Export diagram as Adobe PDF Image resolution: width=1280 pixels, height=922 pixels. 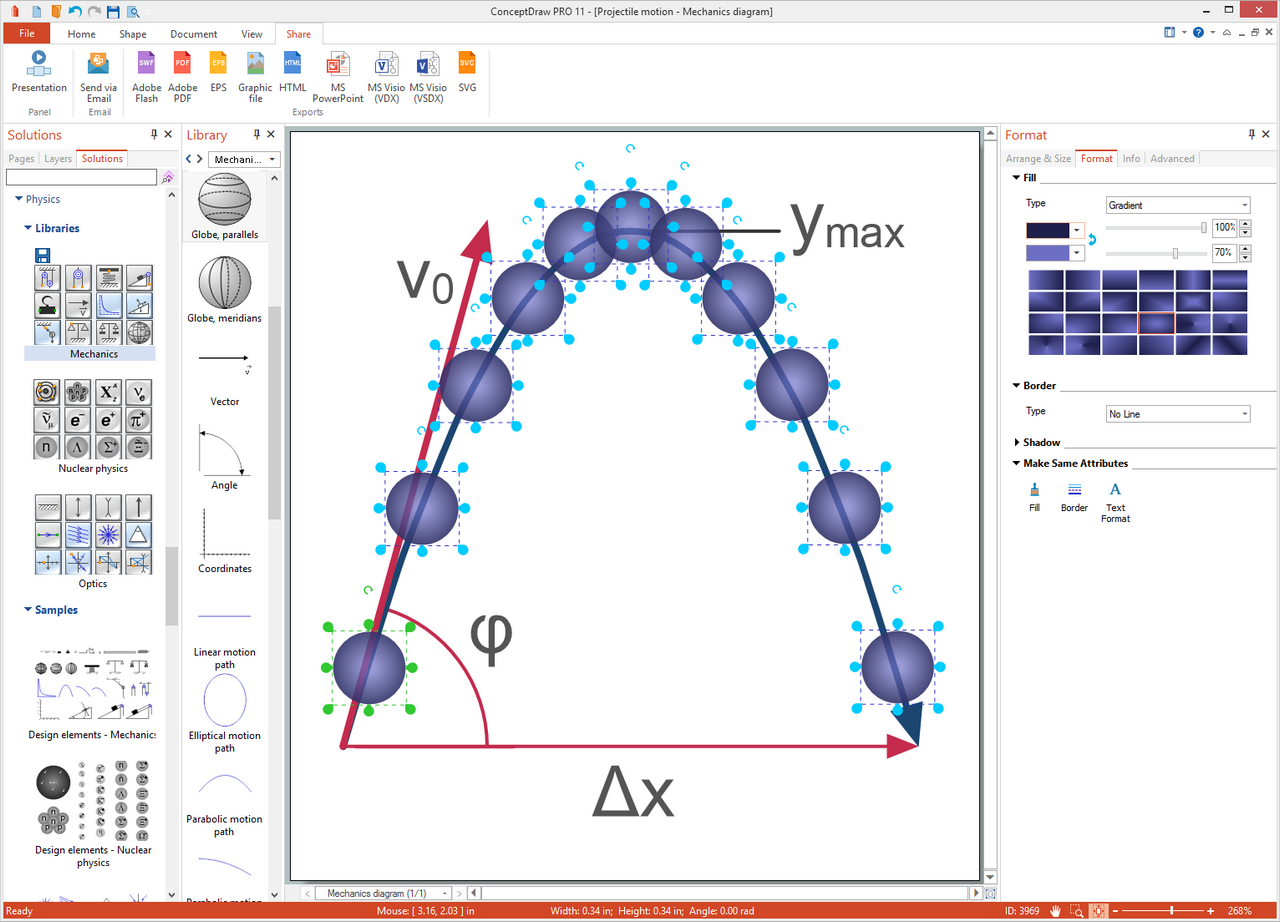[182, 76]
